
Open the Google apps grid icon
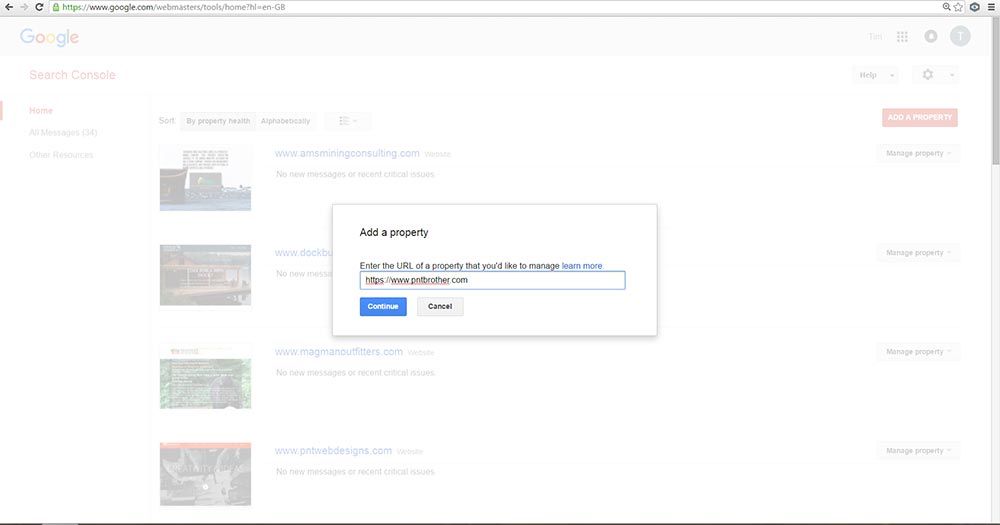pyautogui.click(x=902, y=36)
